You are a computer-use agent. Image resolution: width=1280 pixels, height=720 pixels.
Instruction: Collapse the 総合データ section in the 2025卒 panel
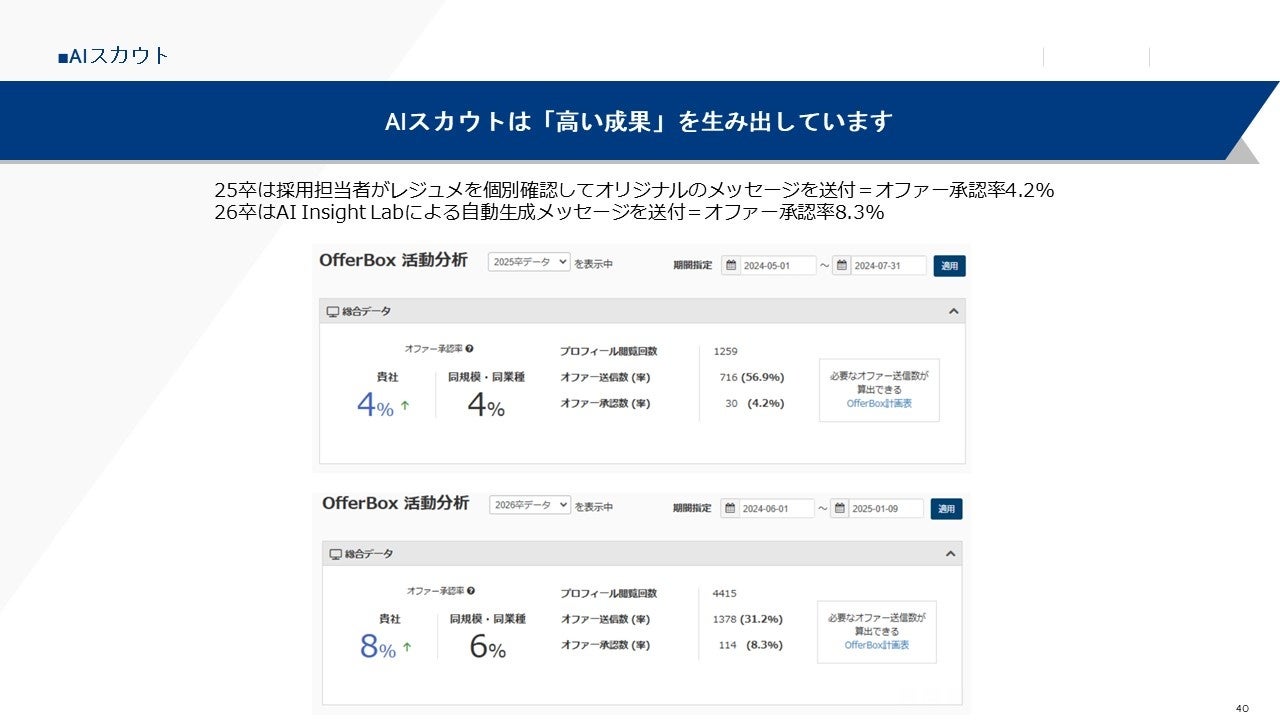pyautogui.click(x=953, y=312)
